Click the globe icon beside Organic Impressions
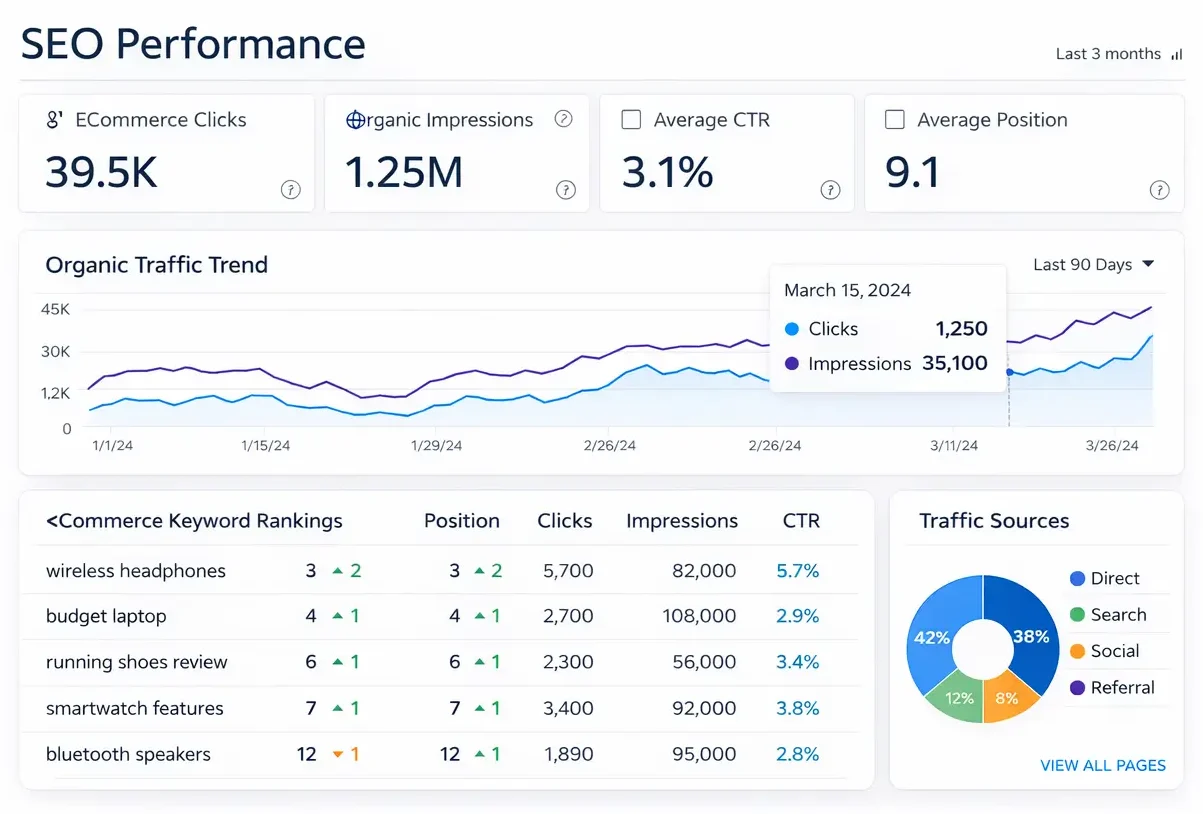The width and height of the screenshot is (1203, 814). pos(354,120)
